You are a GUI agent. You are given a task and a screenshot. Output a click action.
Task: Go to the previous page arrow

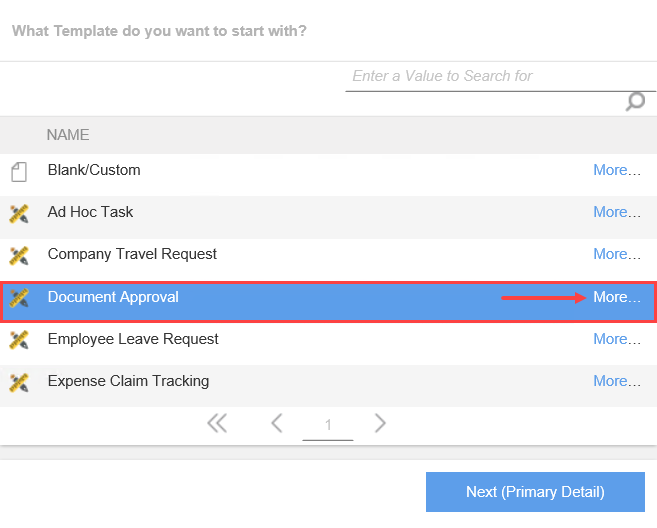277,424
